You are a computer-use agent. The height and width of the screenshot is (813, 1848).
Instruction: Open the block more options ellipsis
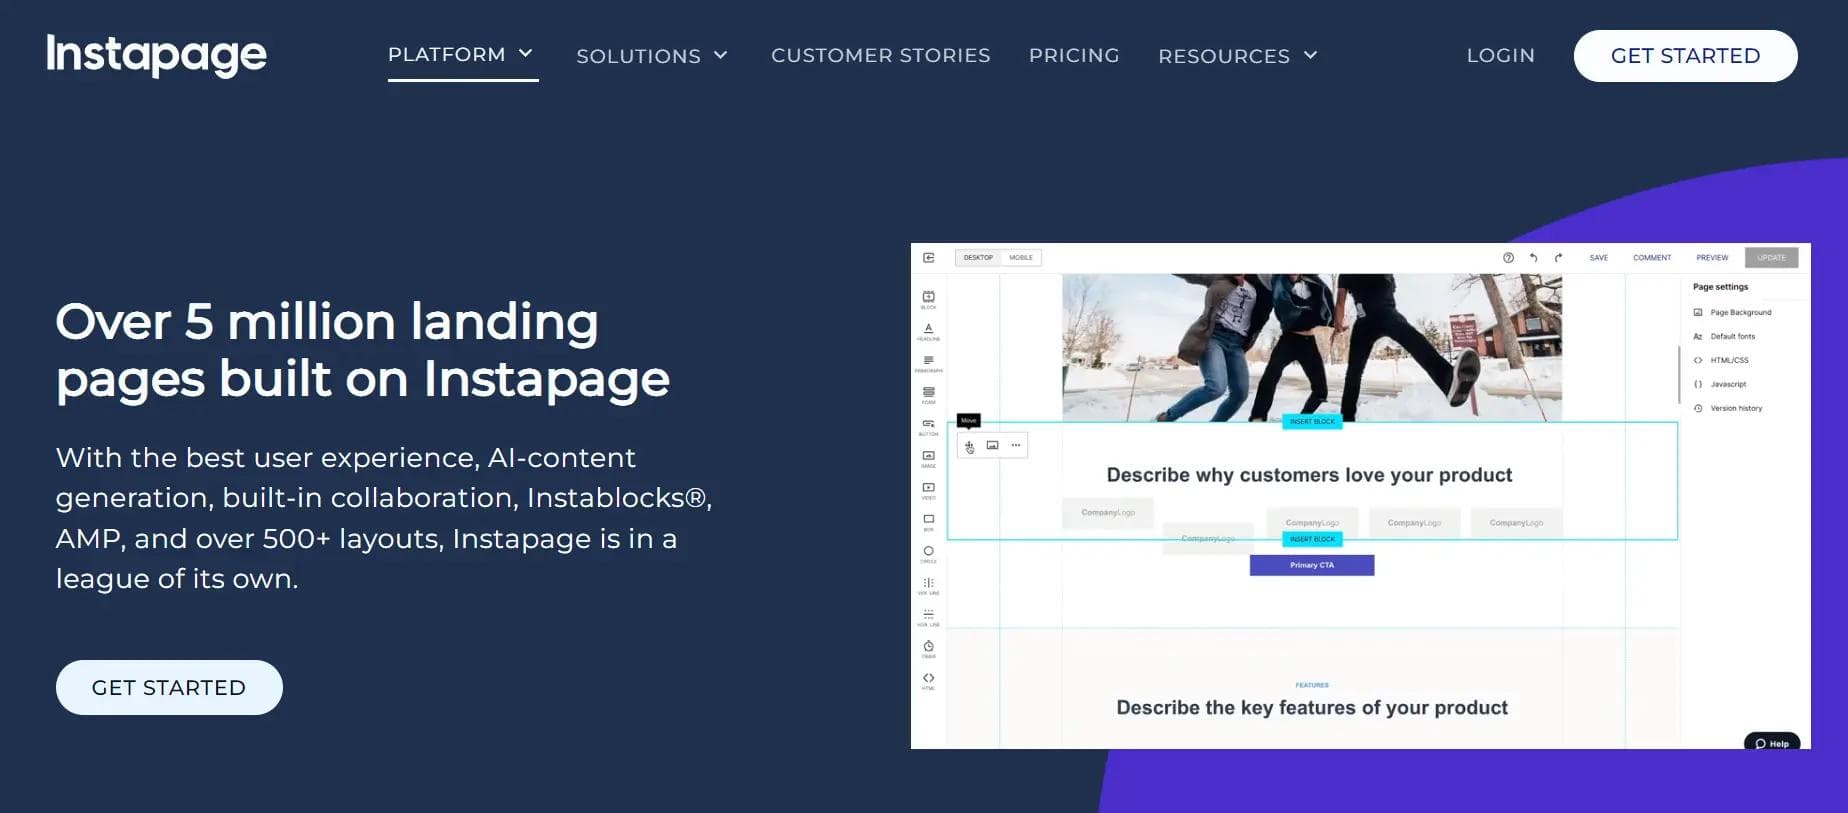(x=1016, y=445)
